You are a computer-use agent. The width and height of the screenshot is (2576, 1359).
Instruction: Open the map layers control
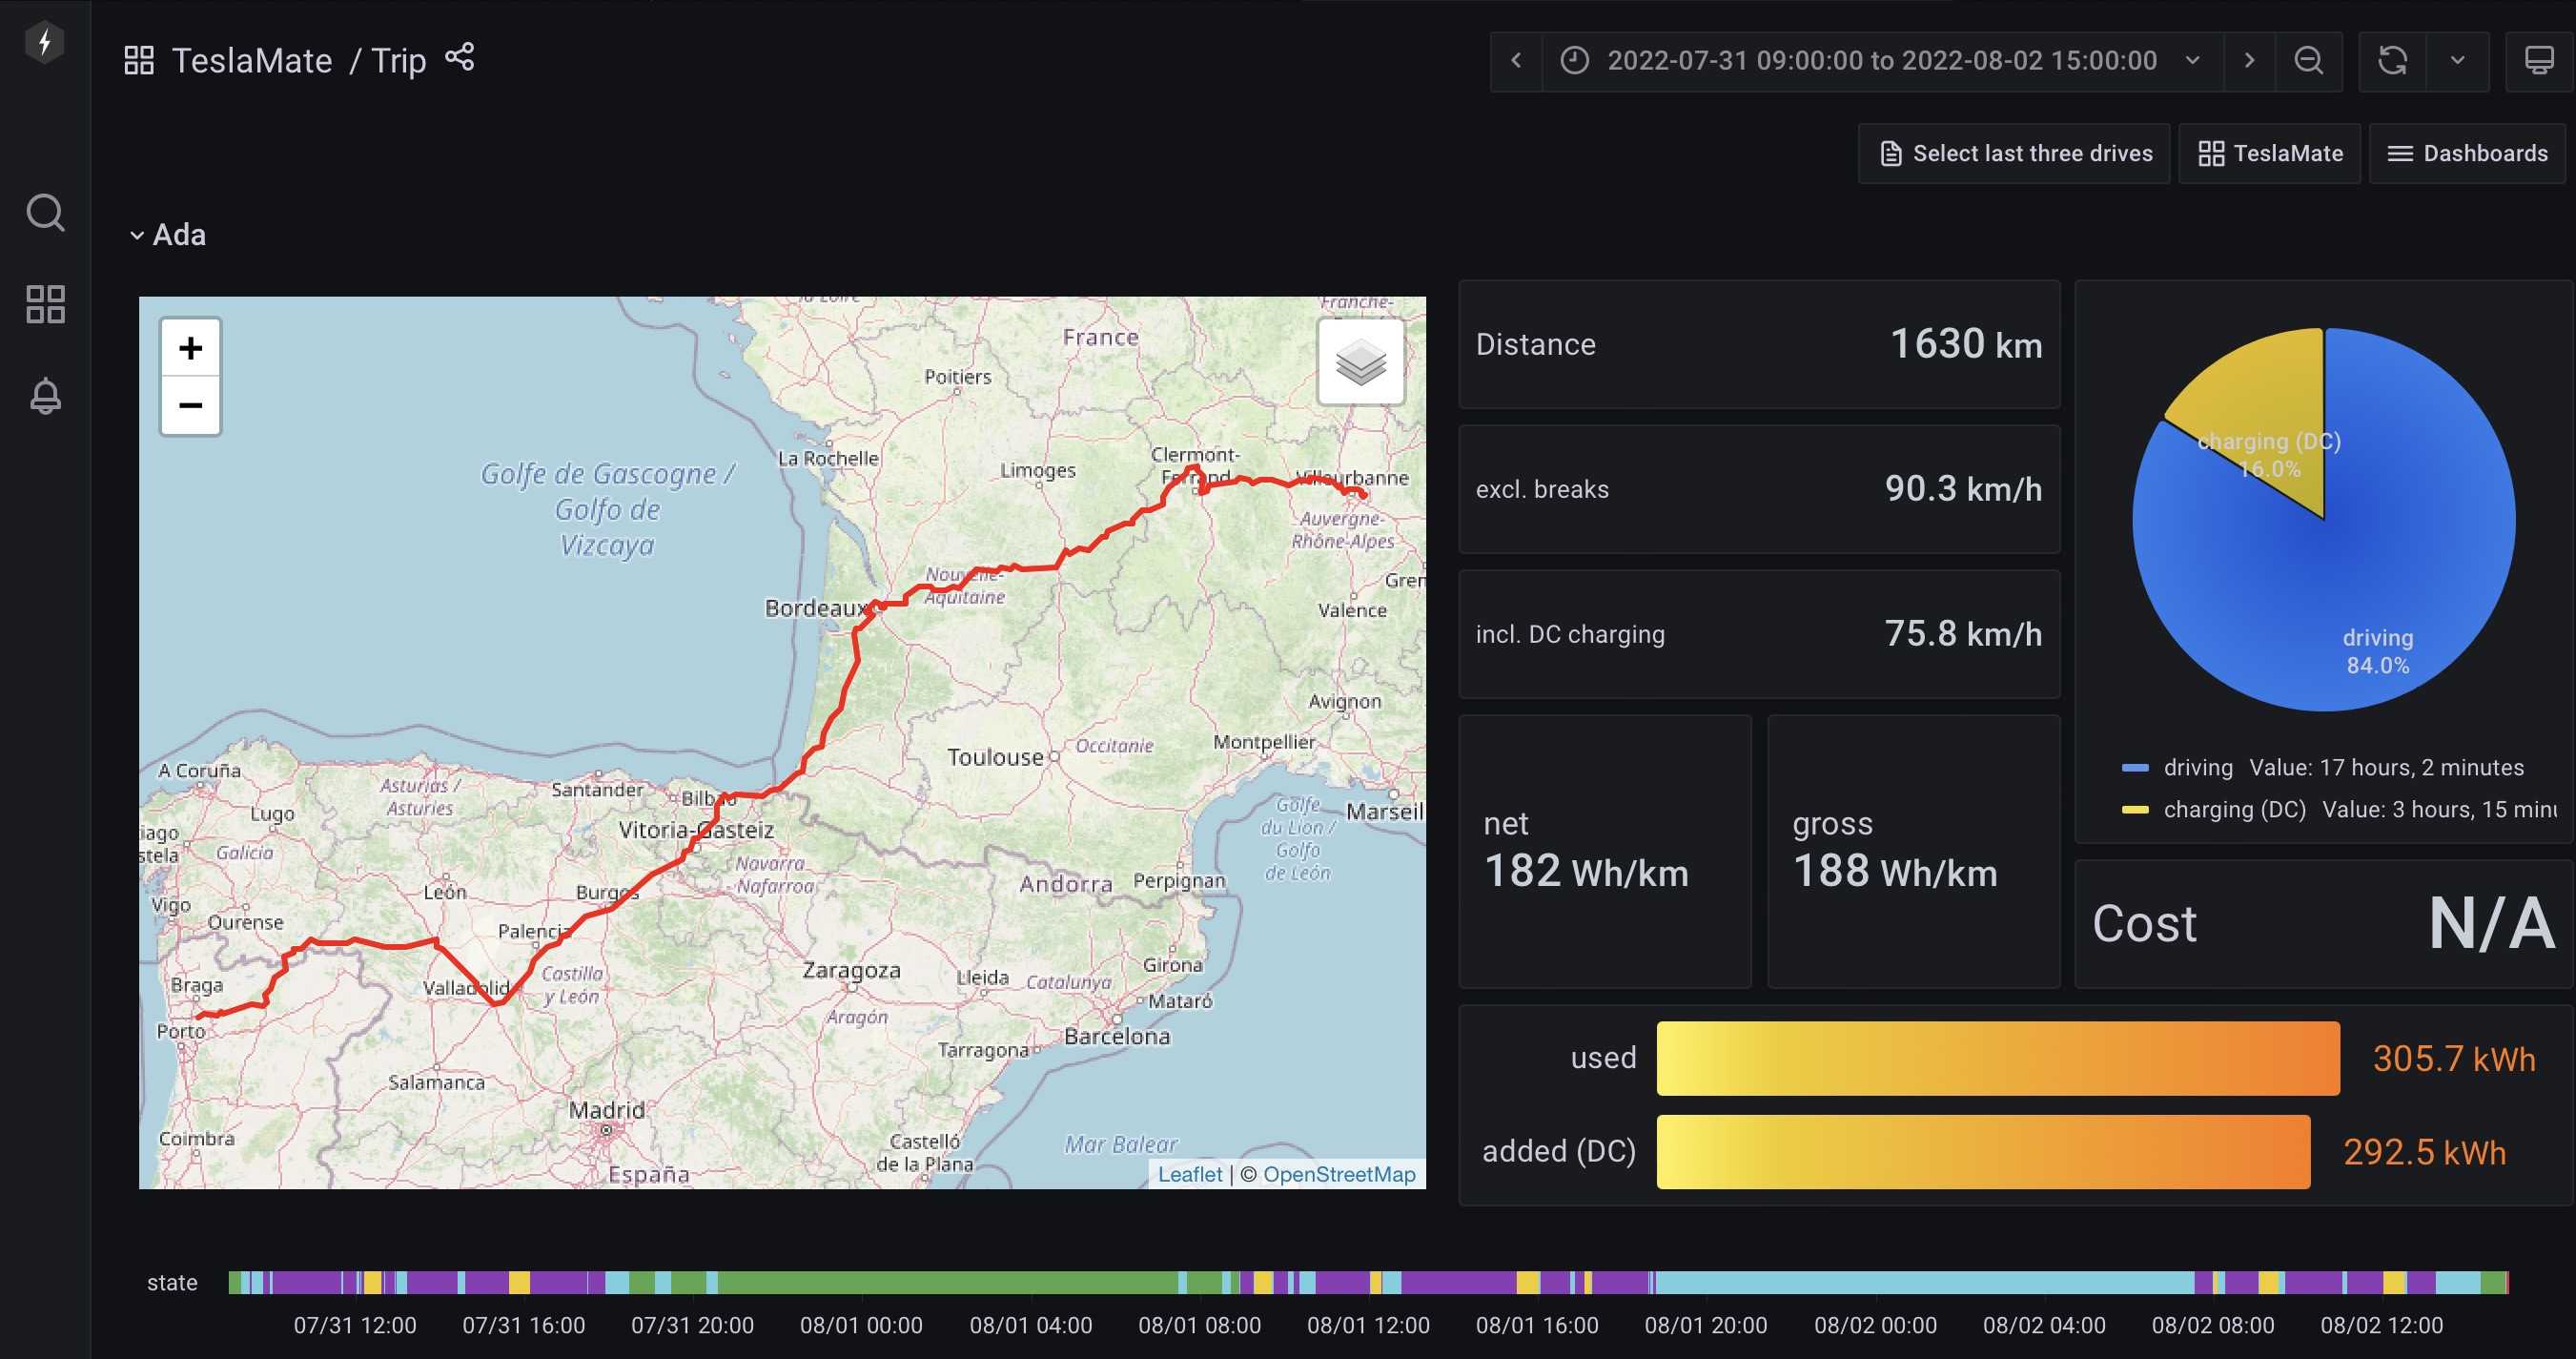click(1360, 362)
